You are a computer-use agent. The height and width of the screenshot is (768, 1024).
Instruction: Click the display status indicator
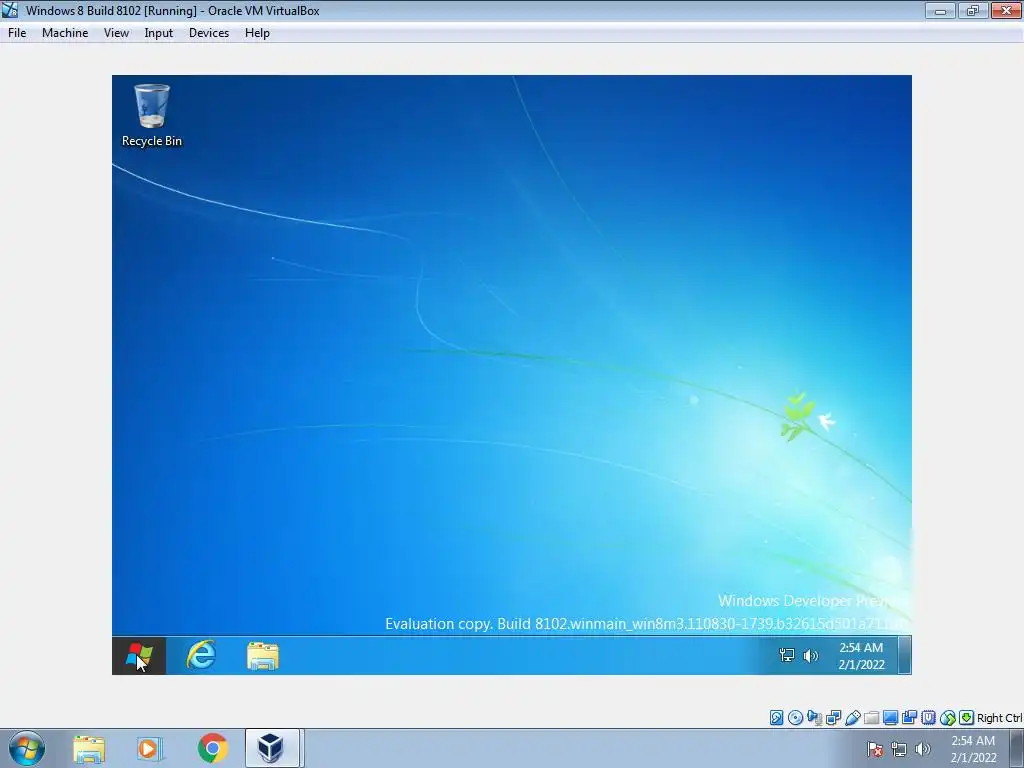pyautogui.click(x=890, y=718)
